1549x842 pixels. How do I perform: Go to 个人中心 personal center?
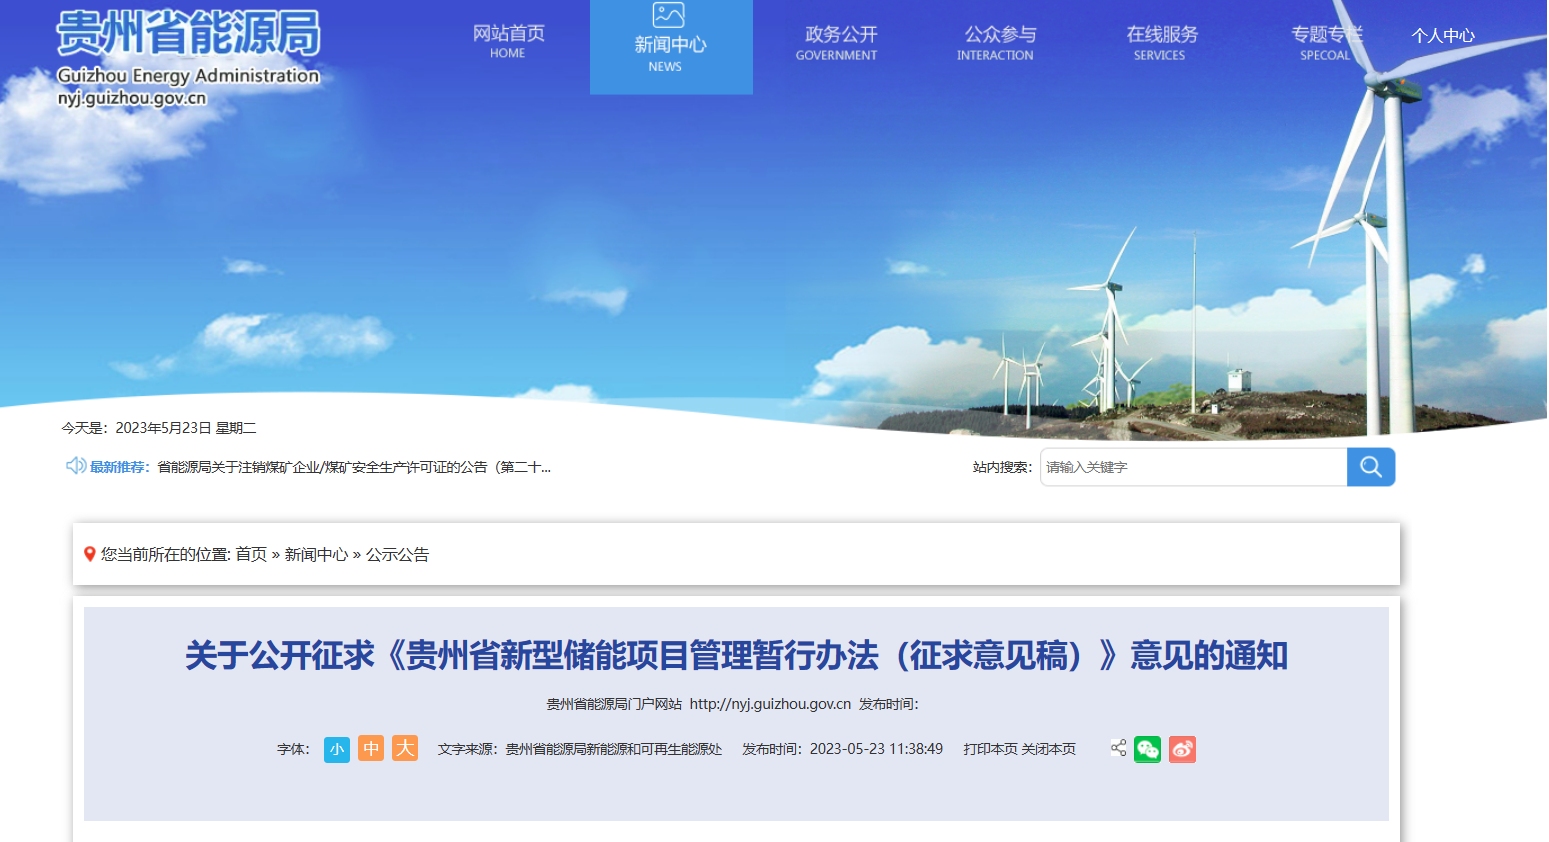(1442, 36)
